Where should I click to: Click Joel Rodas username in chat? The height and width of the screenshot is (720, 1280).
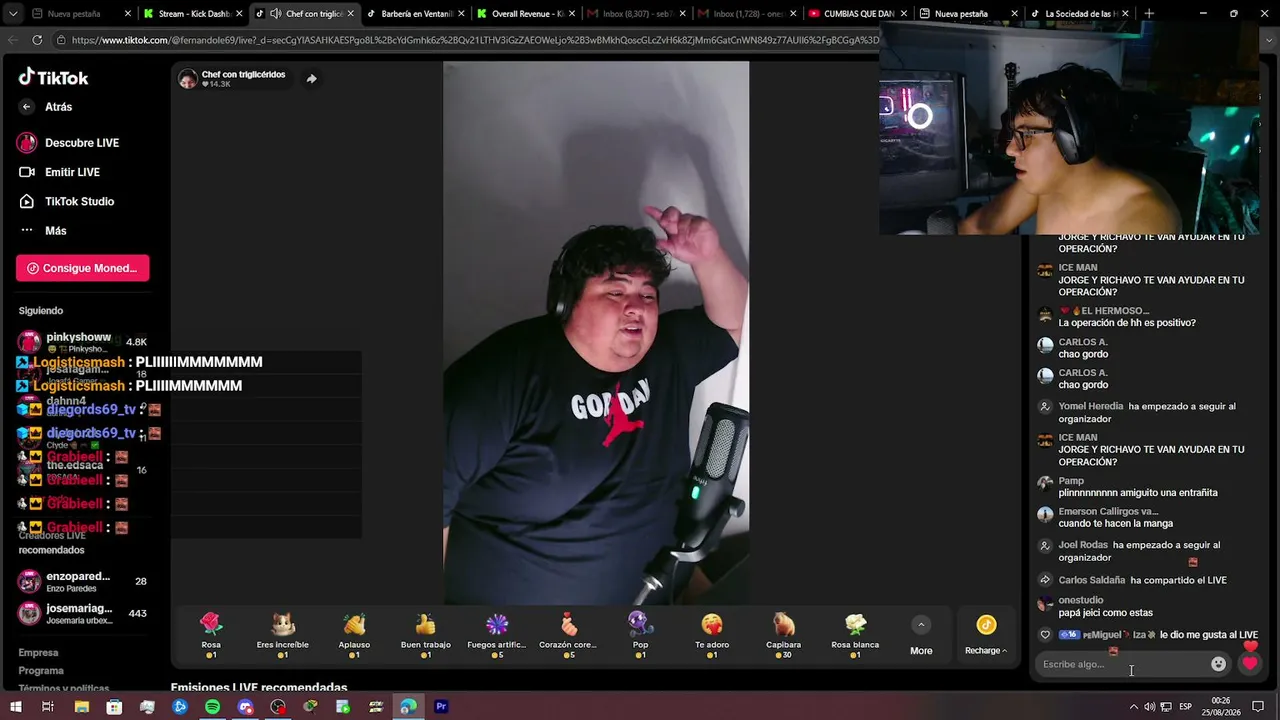[1083, 545]
